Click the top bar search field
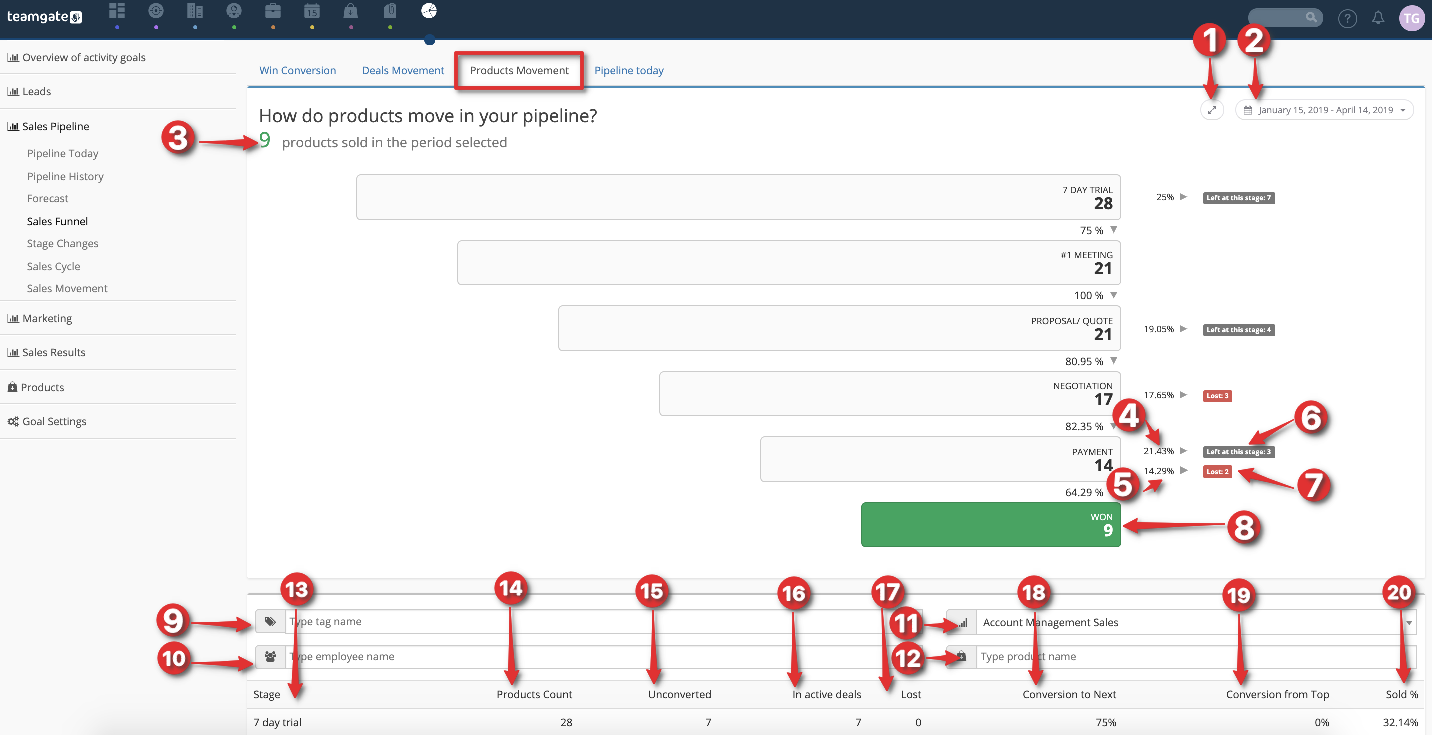The height and width of the screenshot is (735, 1432). pyautogui.click(x=1285, y=18)
